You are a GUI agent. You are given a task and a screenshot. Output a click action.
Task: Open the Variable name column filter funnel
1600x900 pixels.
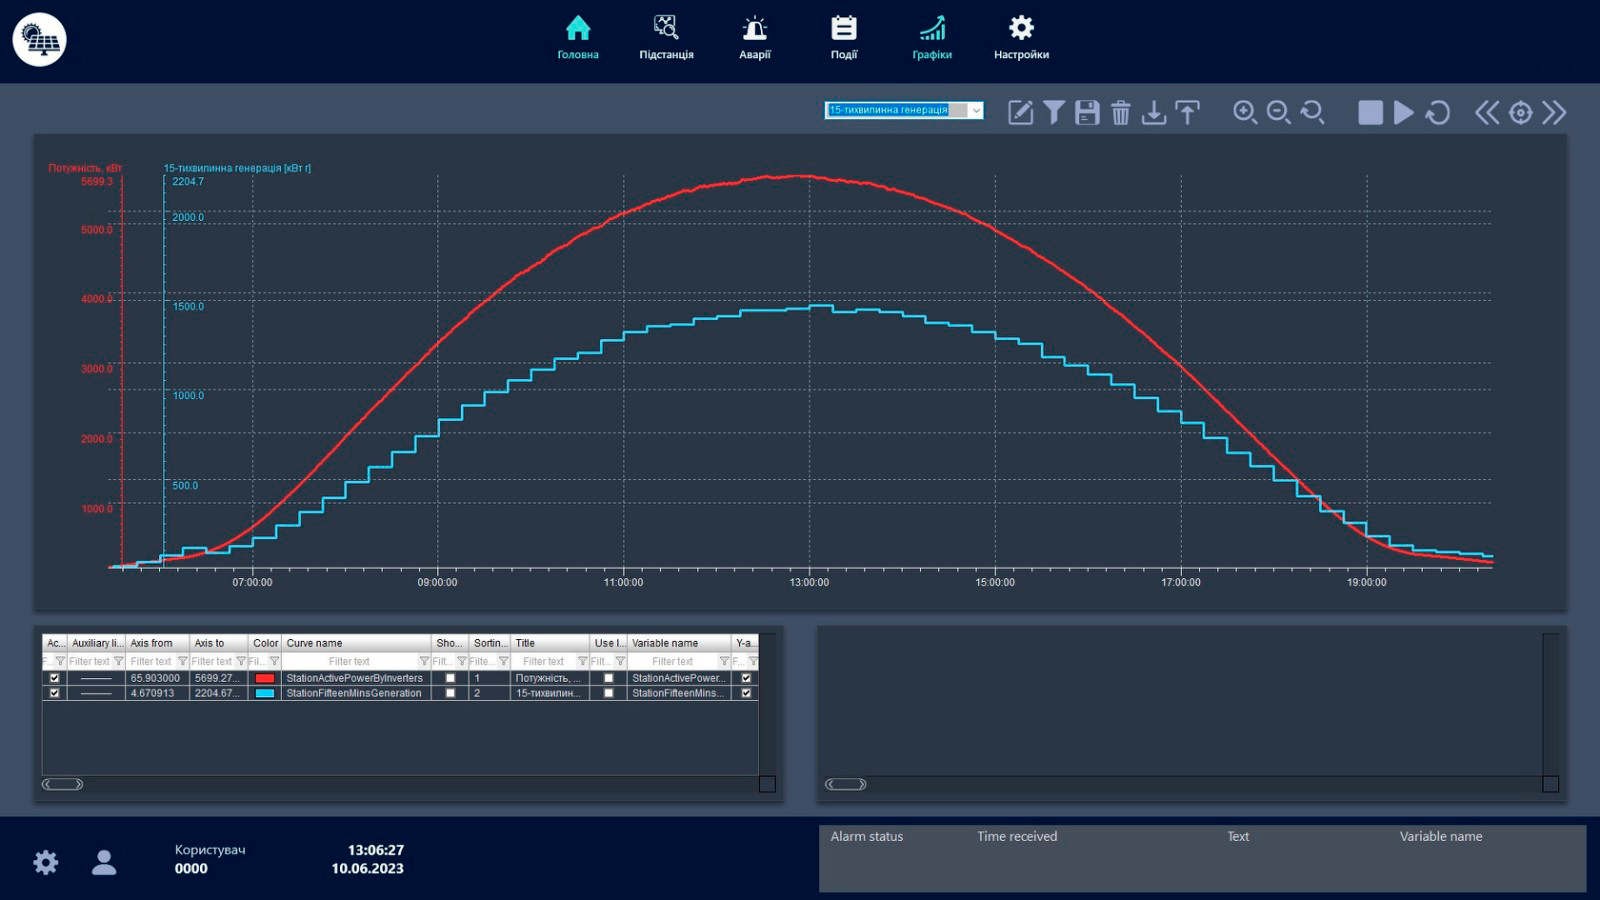coord(724,661)
